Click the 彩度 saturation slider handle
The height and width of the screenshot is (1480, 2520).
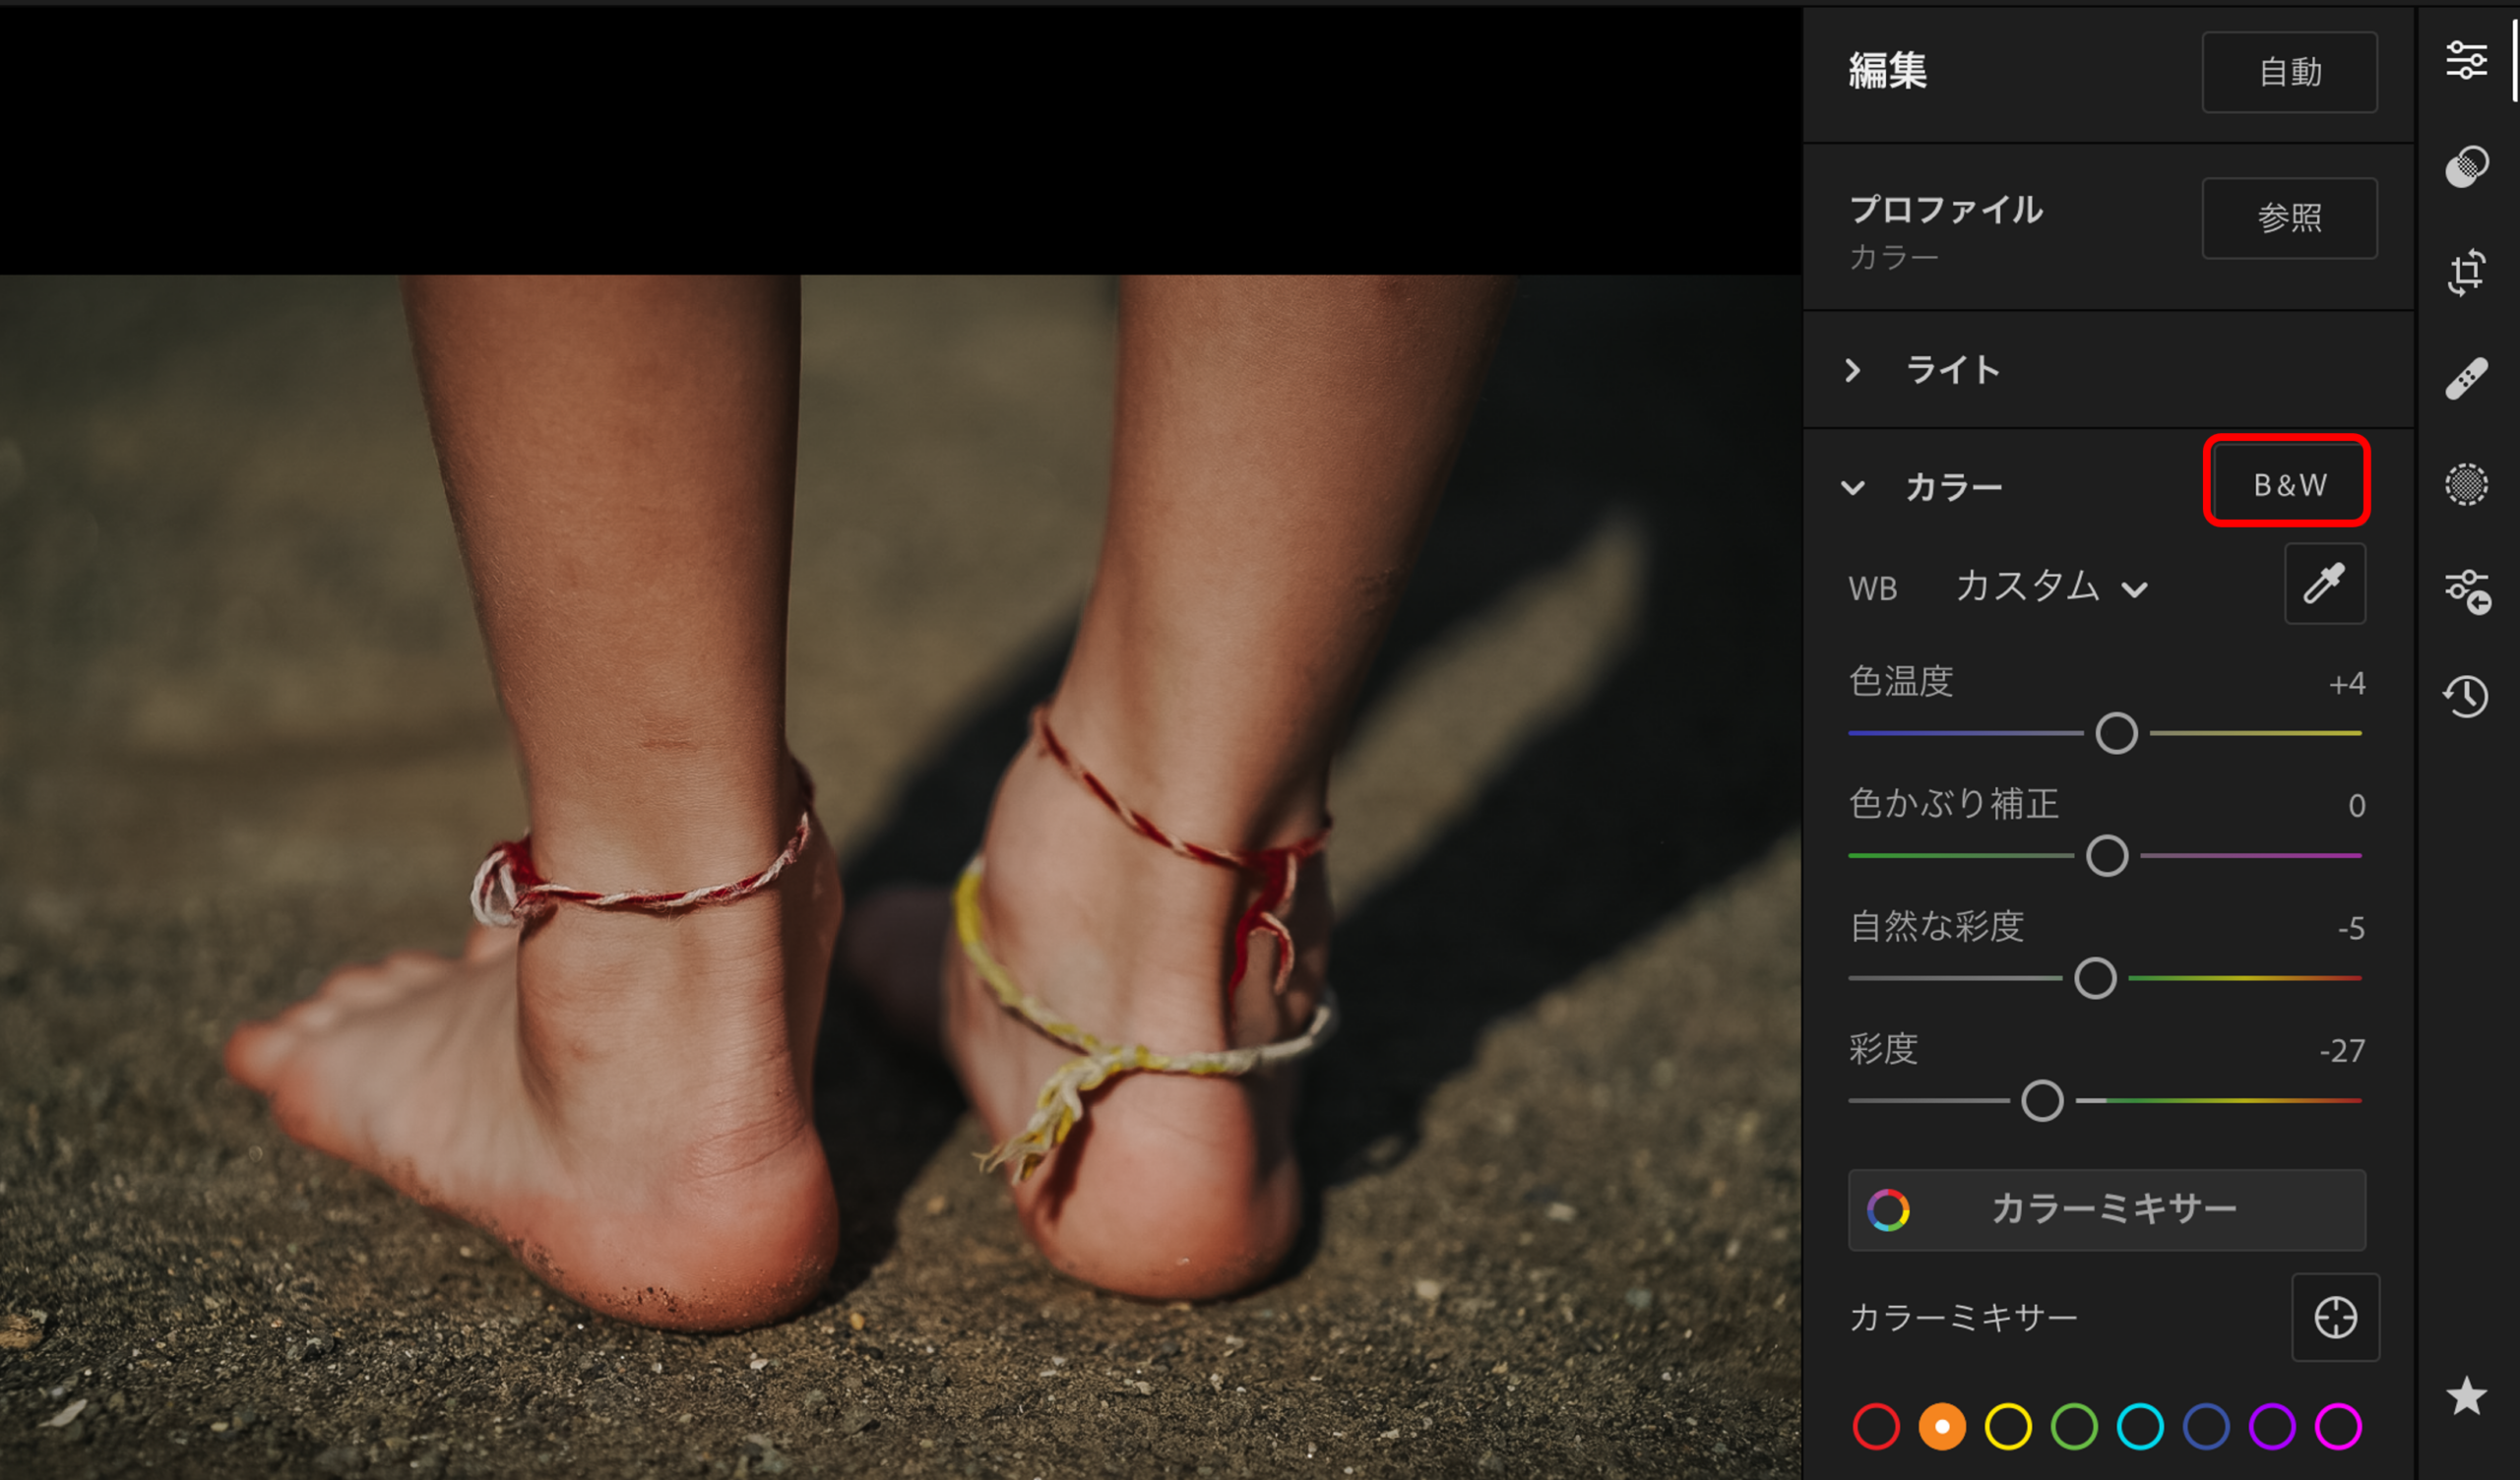pos(2042,1101)
